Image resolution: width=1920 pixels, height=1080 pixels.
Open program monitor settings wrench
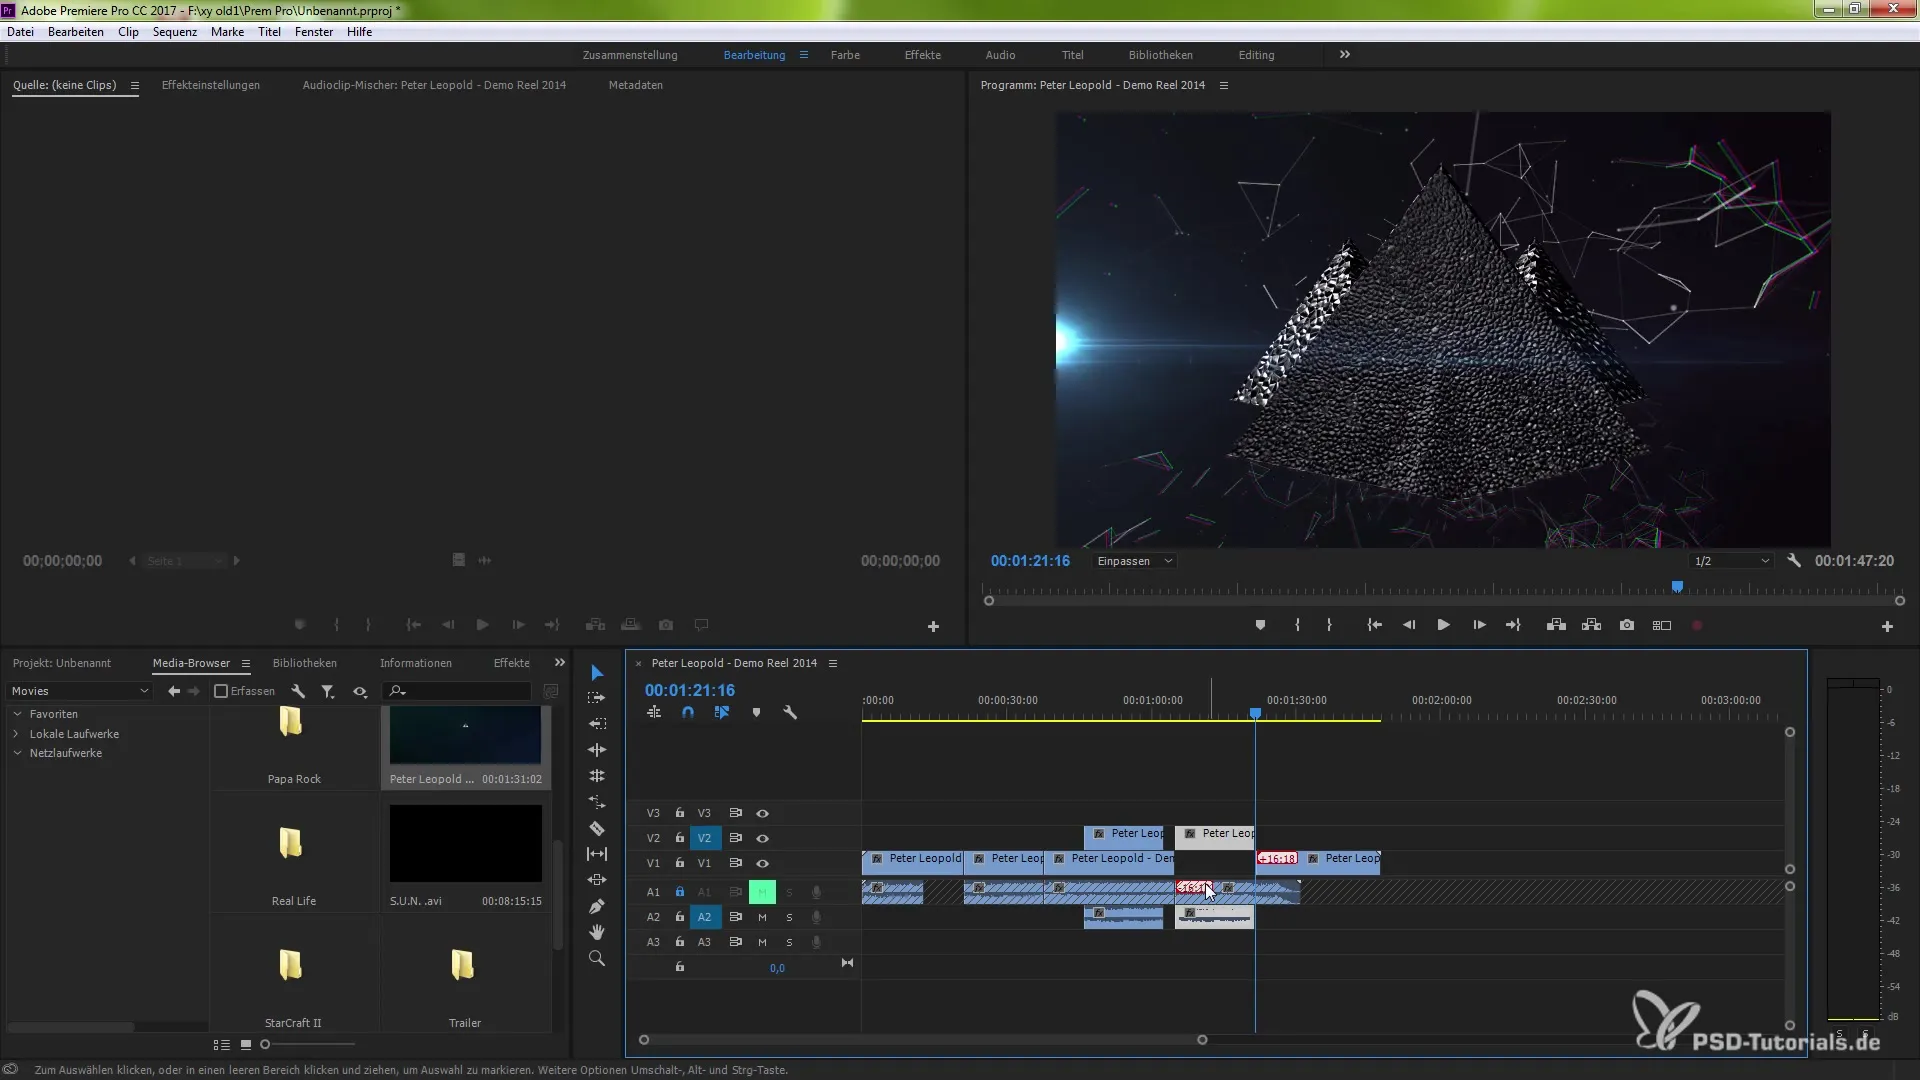click(1794, 561)
